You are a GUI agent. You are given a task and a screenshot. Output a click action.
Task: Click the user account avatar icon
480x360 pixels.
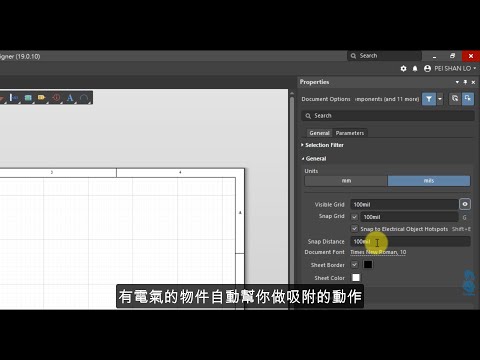427,69
